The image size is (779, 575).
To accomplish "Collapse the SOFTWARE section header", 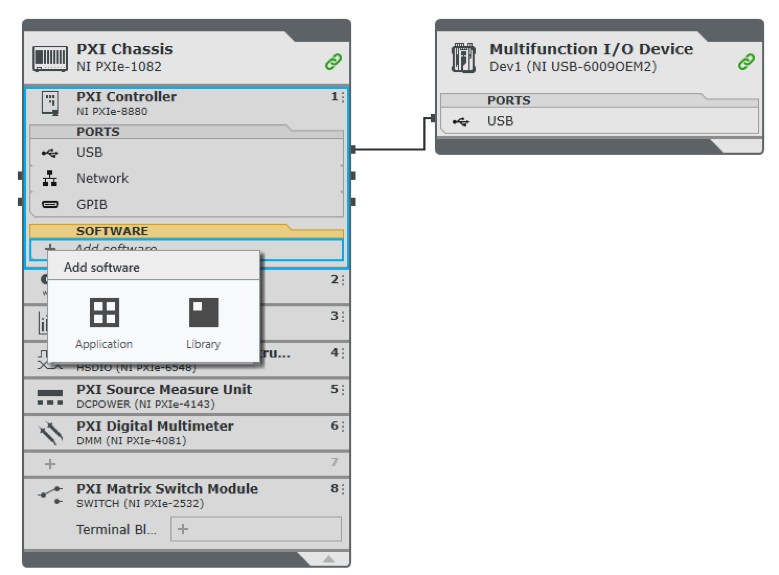I will [186, 231].
